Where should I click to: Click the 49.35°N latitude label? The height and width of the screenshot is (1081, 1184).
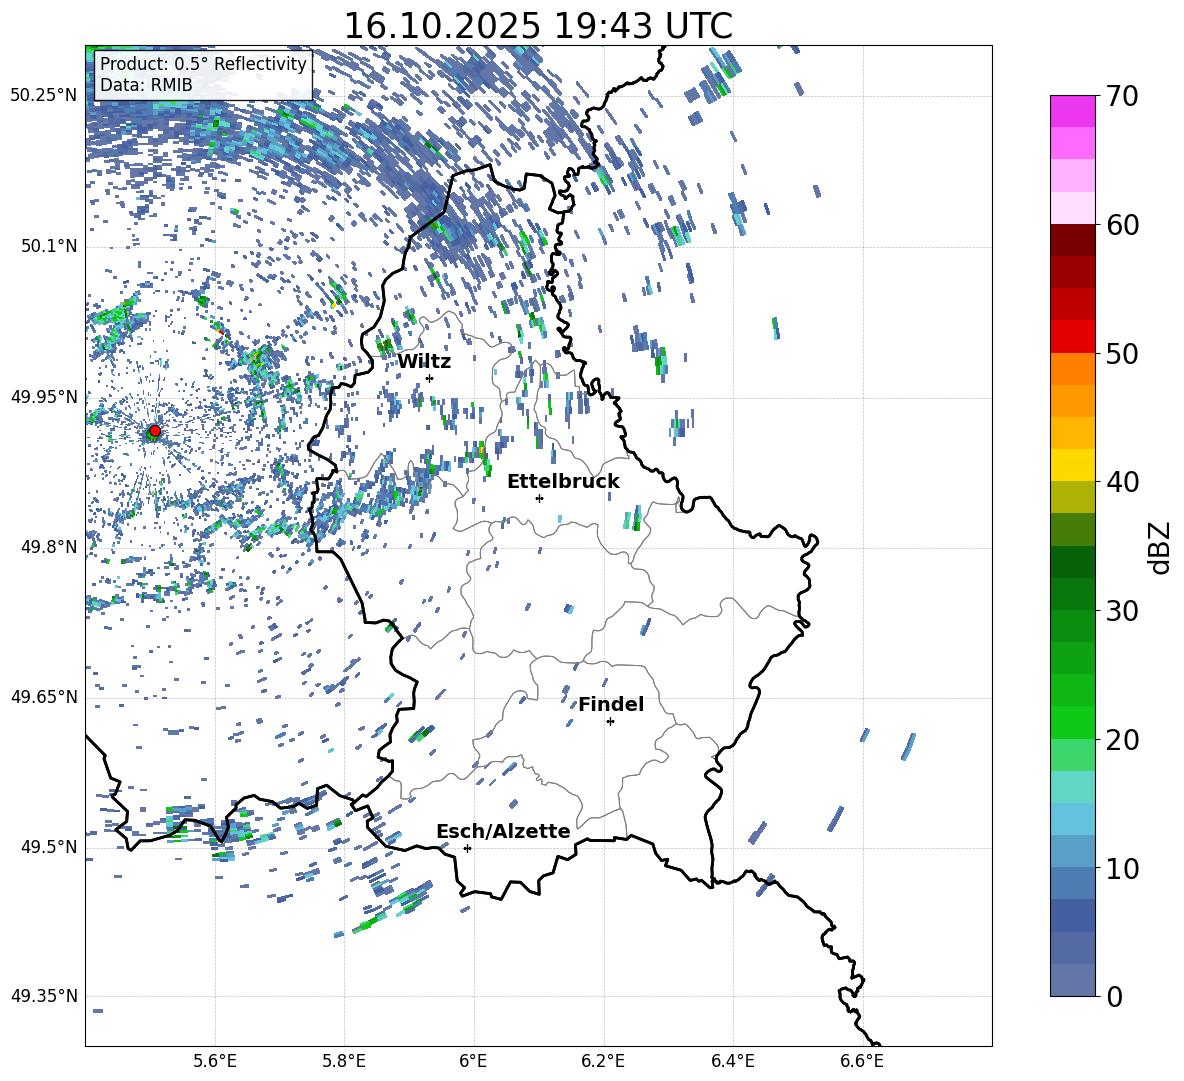point(44,996)
